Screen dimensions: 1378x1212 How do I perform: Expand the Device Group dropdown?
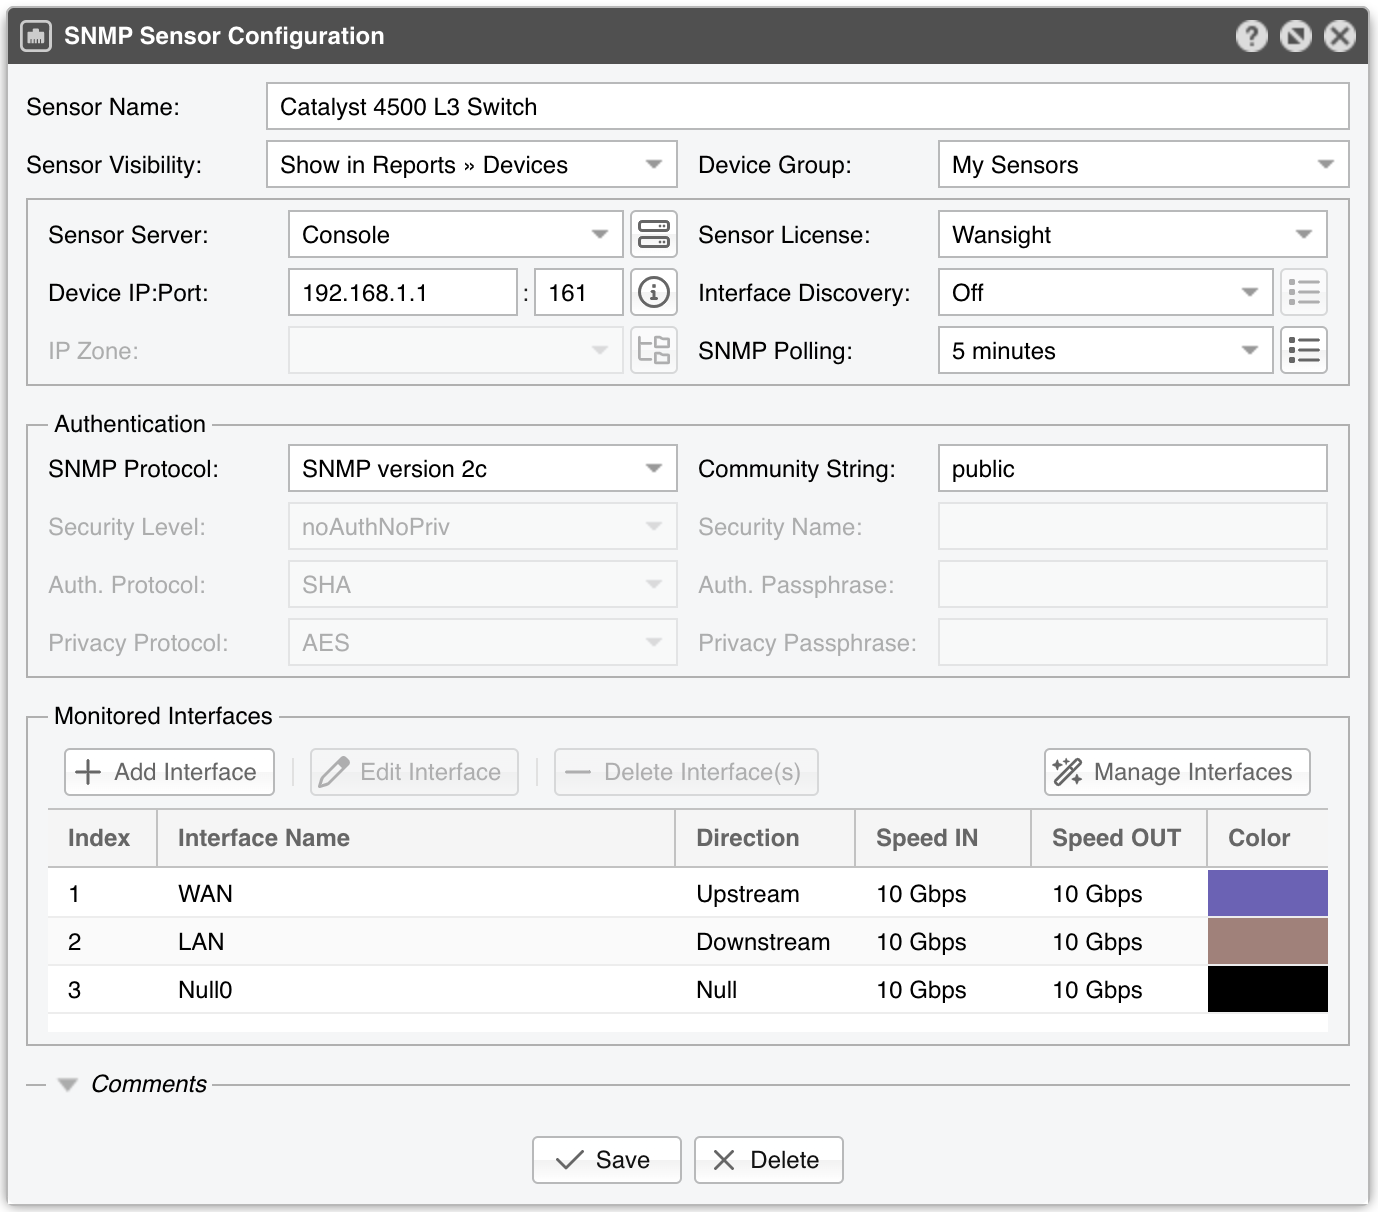click(1142, 165)
